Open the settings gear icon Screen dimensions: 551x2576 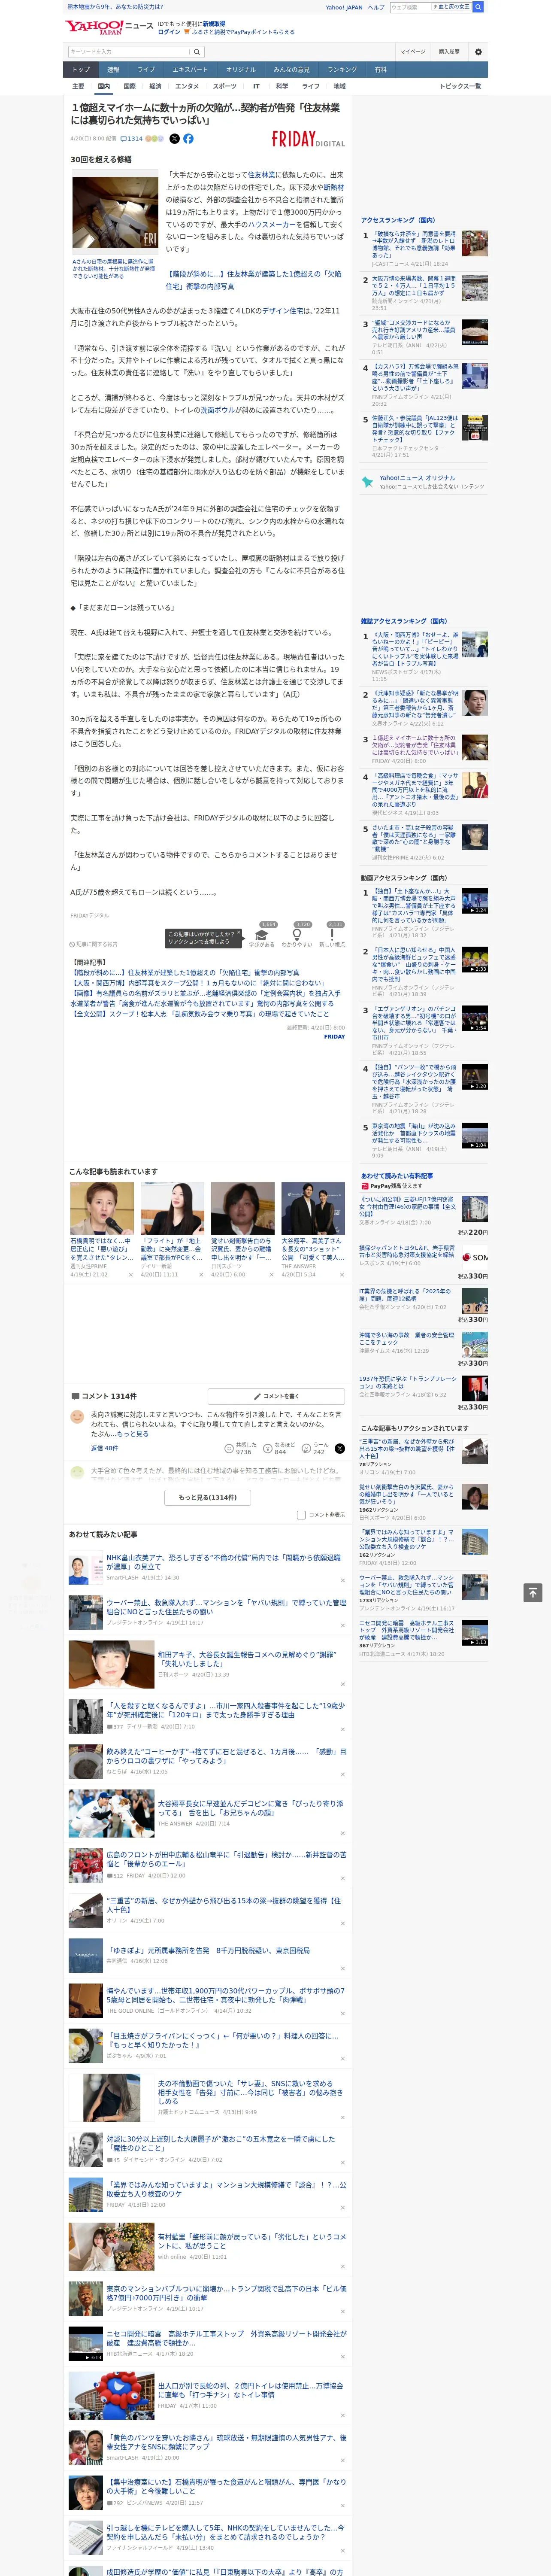point(478,51)
